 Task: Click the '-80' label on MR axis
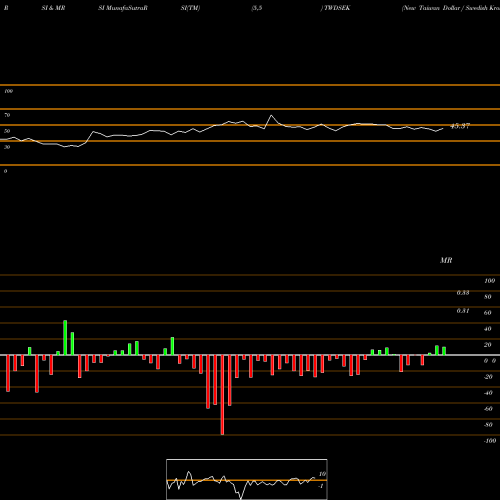(x=488, y=425)
